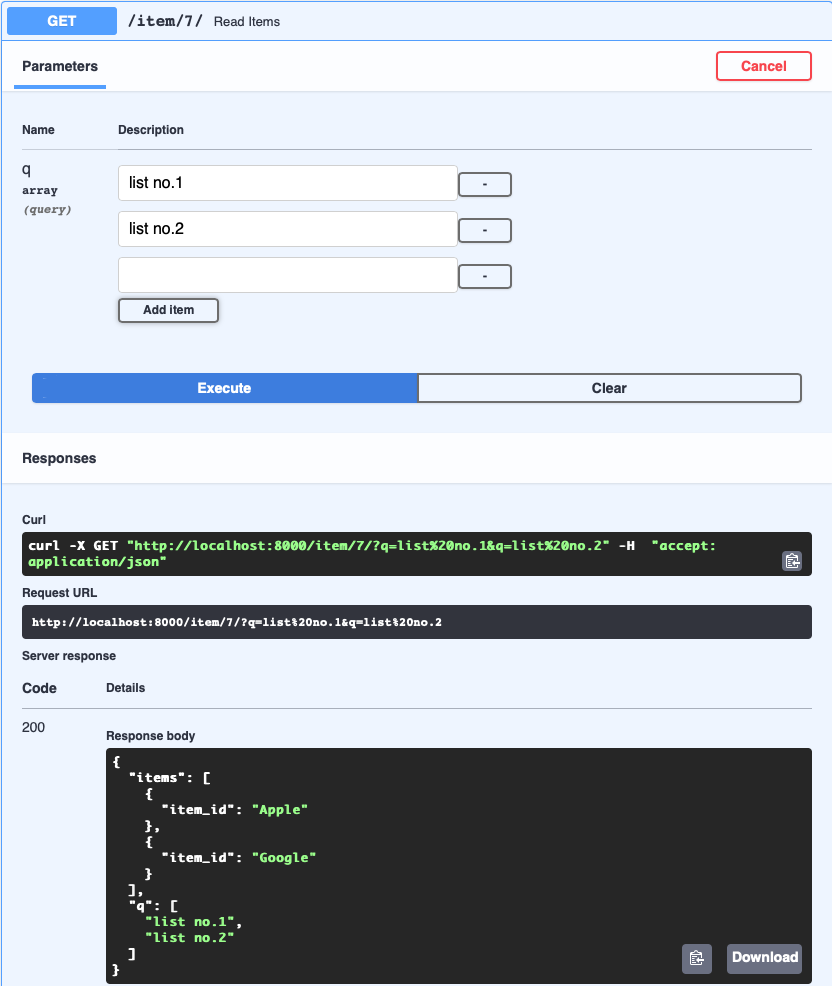Click the q parameter name
832x986 pixels.
[26, 169]
